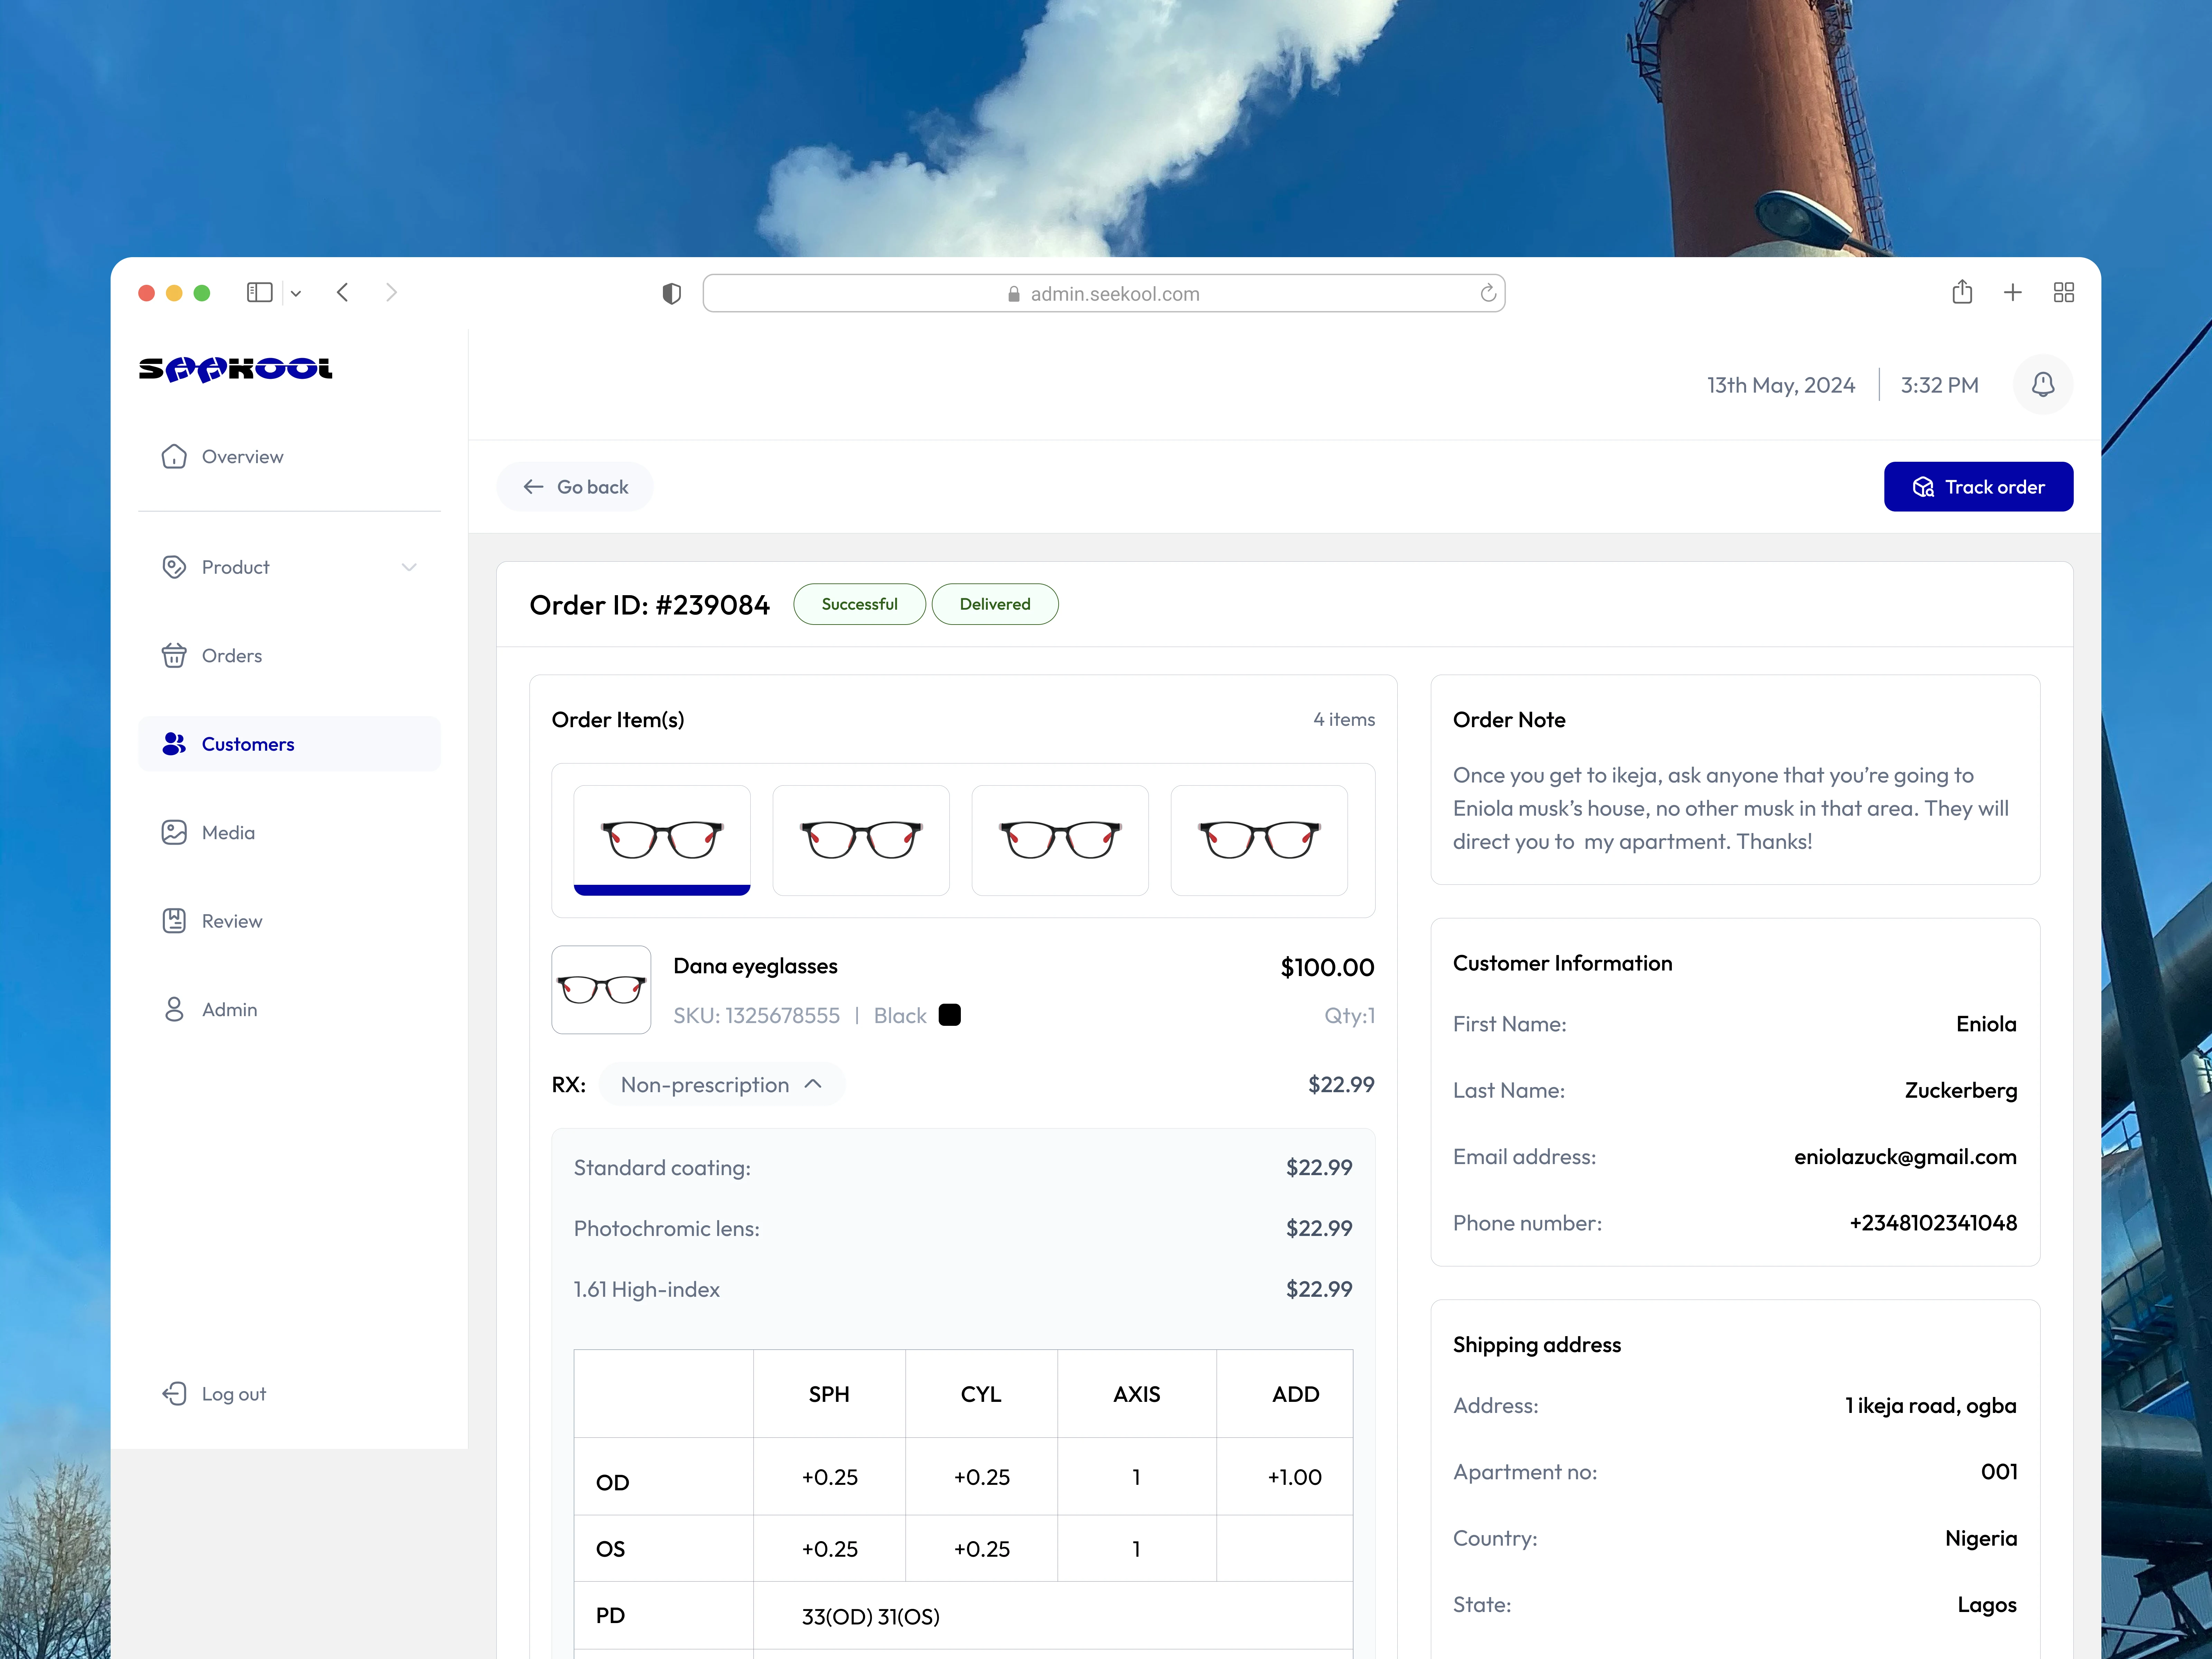Select the first eyeglasses thumbnail
Viewport: 2212px width, 1659px height.
coord(662,840)
